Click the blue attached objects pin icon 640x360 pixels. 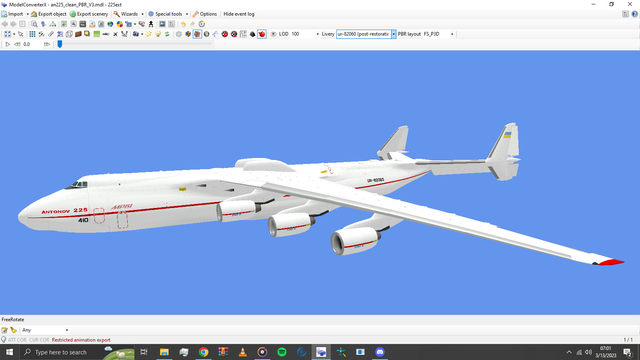pyautogui.click(x=43, y=24)
